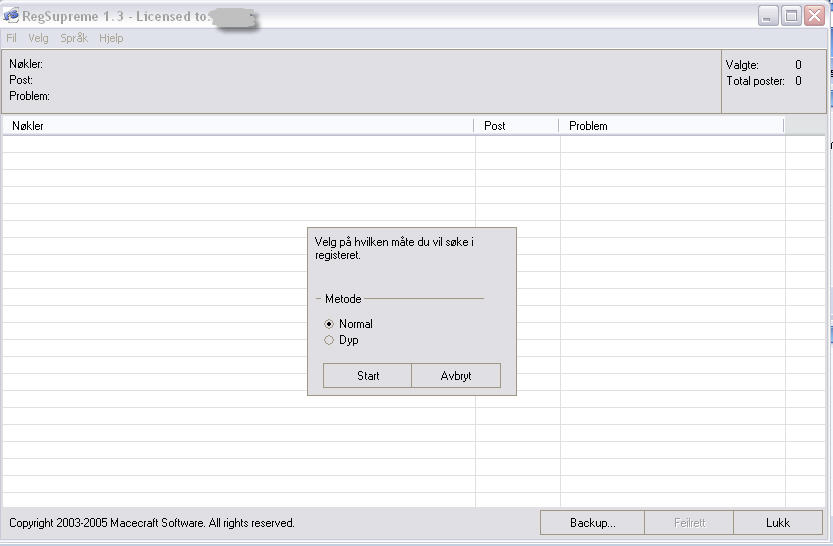Image resolution: width=833 pixels, height=546 pixels.
Task: Open the Backup... dialog
Action: 592,523
